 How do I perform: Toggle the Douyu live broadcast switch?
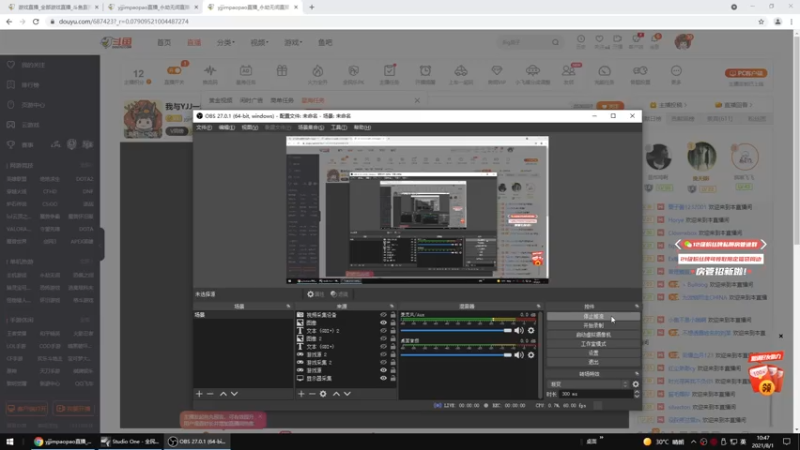174,70
